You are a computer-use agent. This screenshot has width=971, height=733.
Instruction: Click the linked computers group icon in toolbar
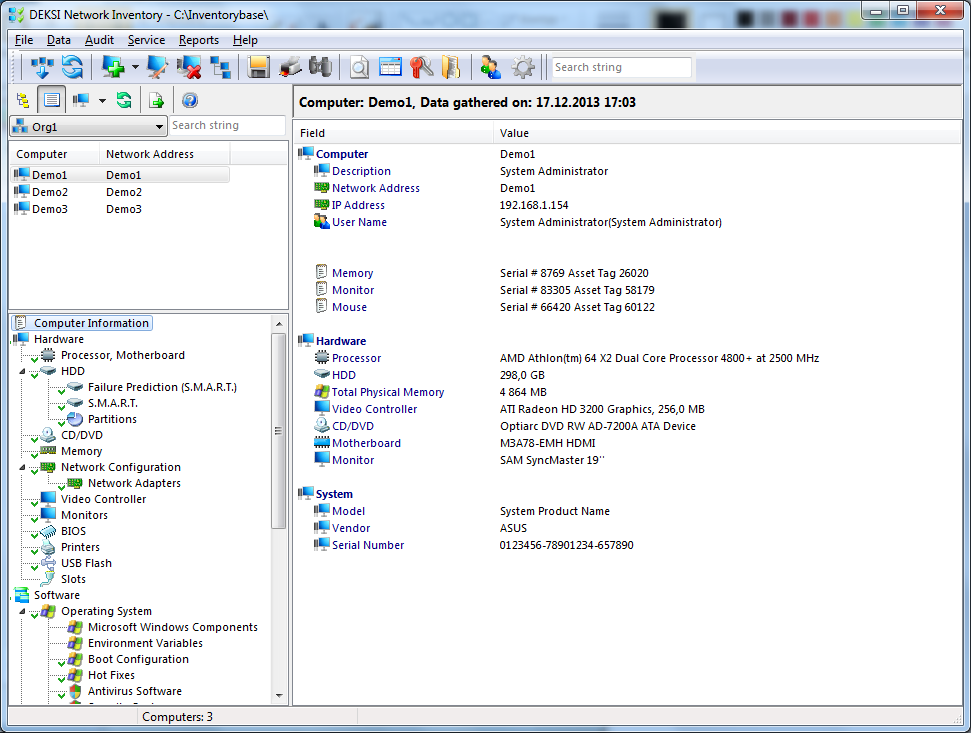point(220,67)
